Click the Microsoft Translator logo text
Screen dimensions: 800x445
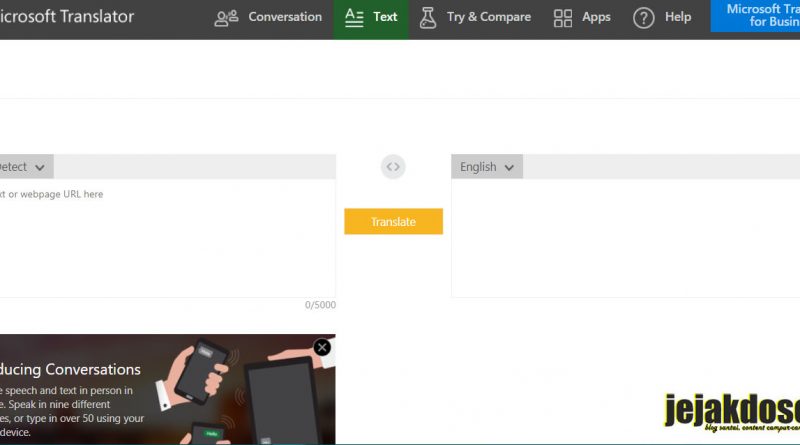click(67, 16)
